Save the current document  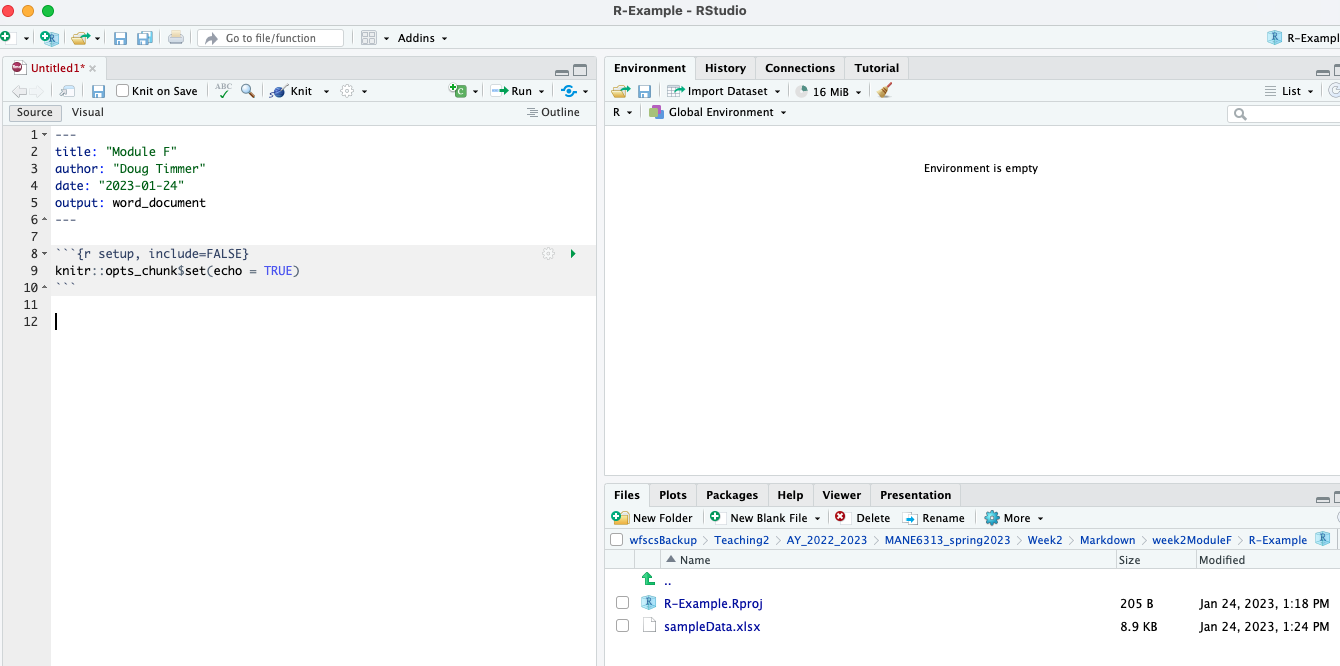[x=97, y=90]
